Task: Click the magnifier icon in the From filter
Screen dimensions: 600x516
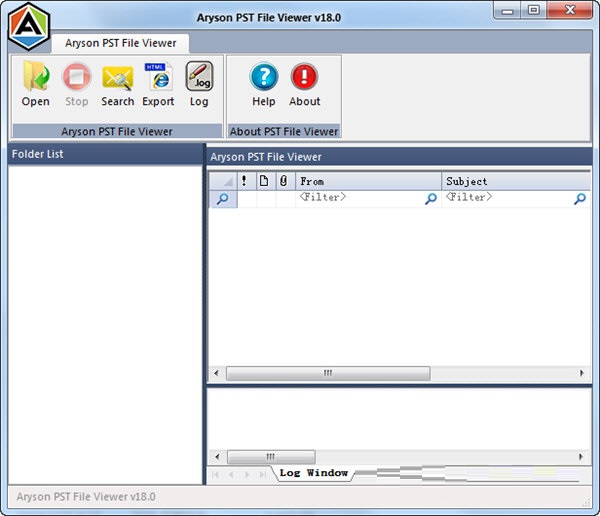Action: pos(431,198)
